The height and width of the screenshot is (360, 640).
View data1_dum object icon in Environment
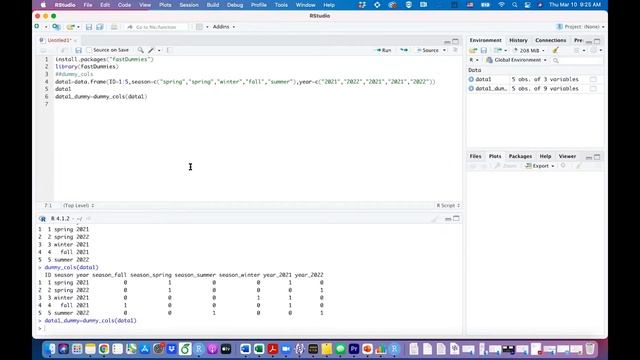click(x=471, y=88)
